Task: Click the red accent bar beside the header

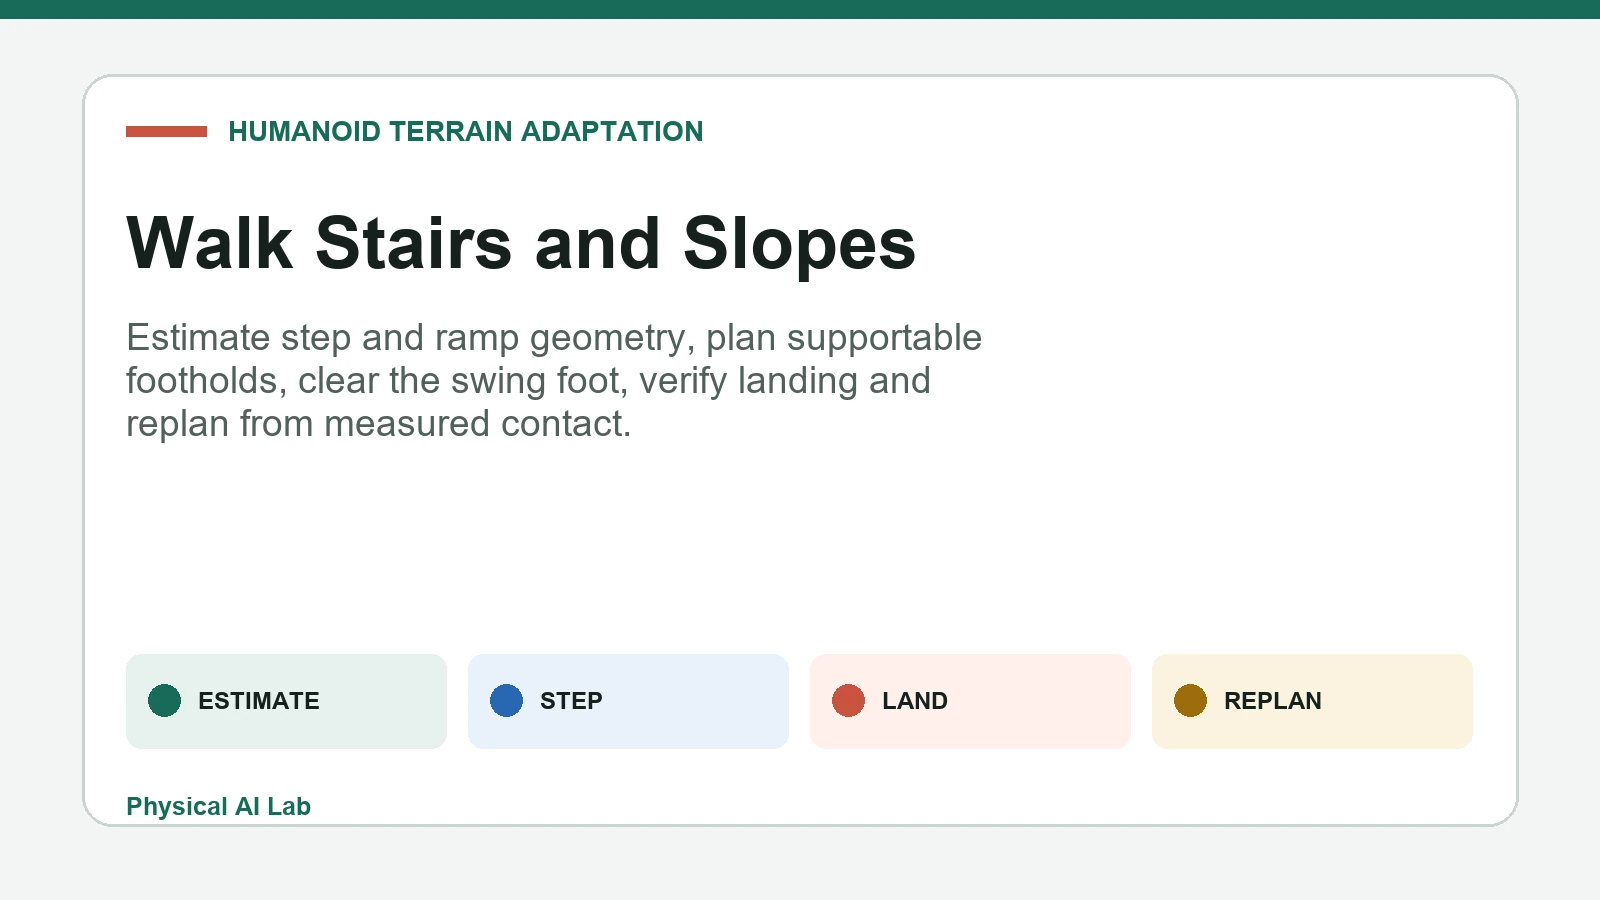Action: click(166, 131)
